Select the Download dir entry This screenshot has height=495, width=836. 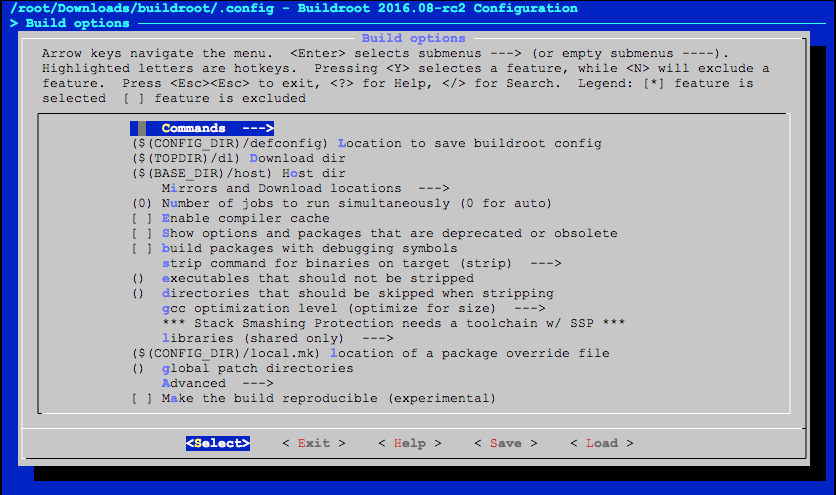238,158
